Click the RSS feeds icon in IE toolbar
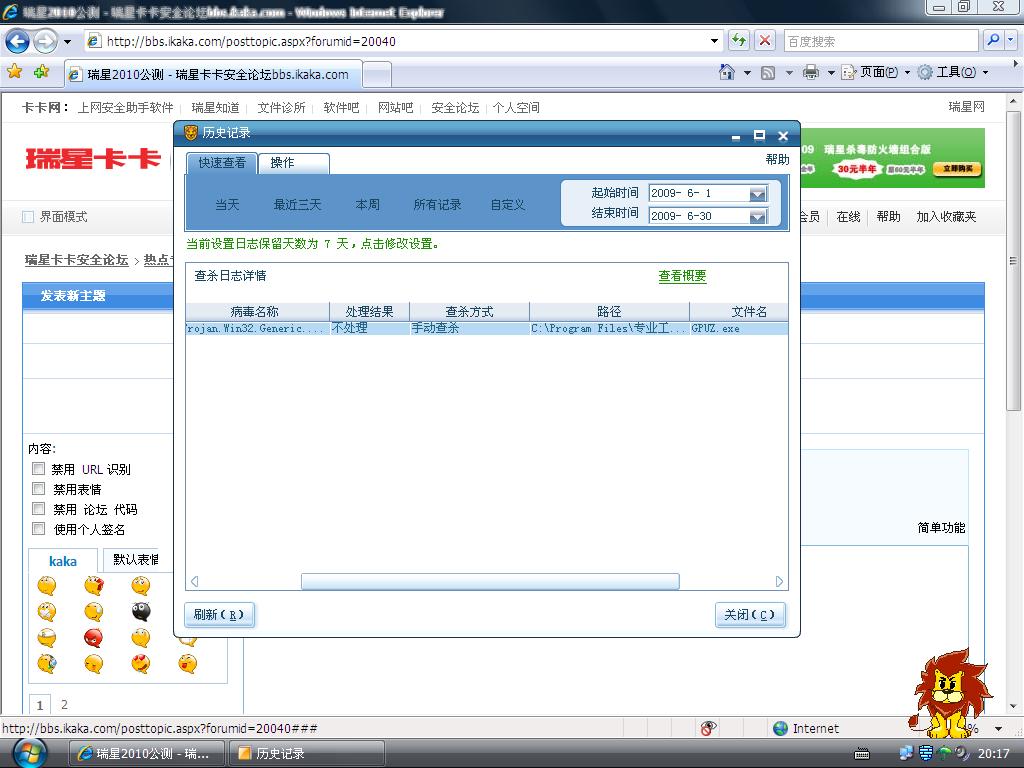This screenshot has width=1024, height=768. point(768,72)
